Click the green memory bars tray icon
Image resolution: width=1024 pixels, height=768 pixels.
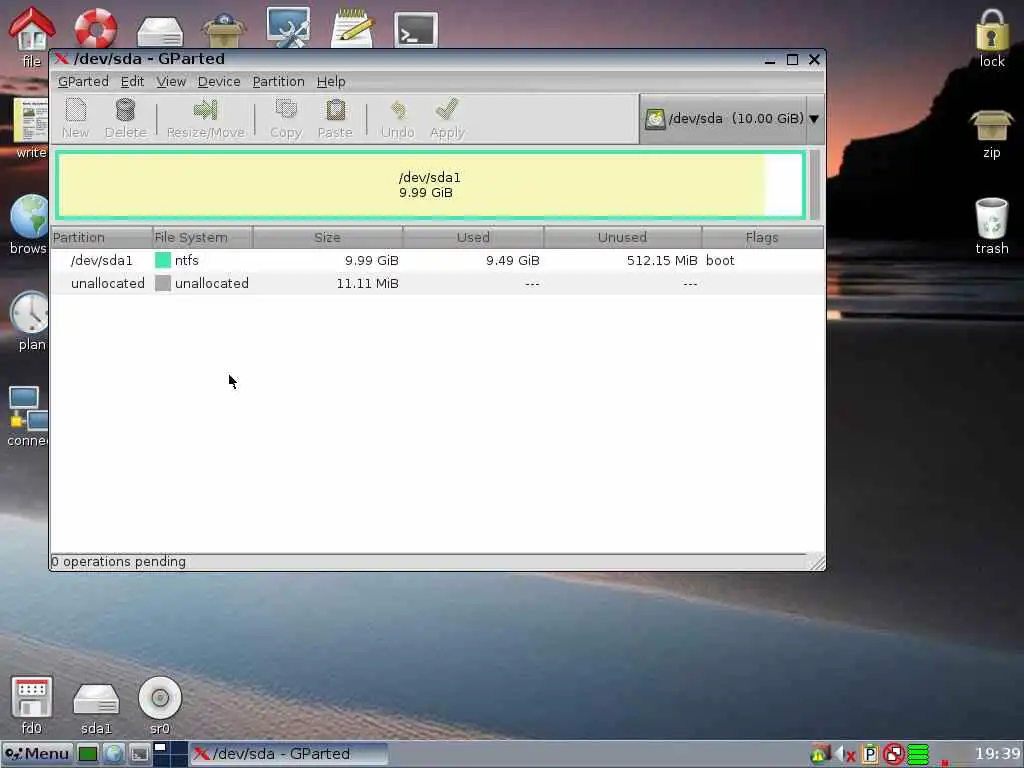coord(918,754)
